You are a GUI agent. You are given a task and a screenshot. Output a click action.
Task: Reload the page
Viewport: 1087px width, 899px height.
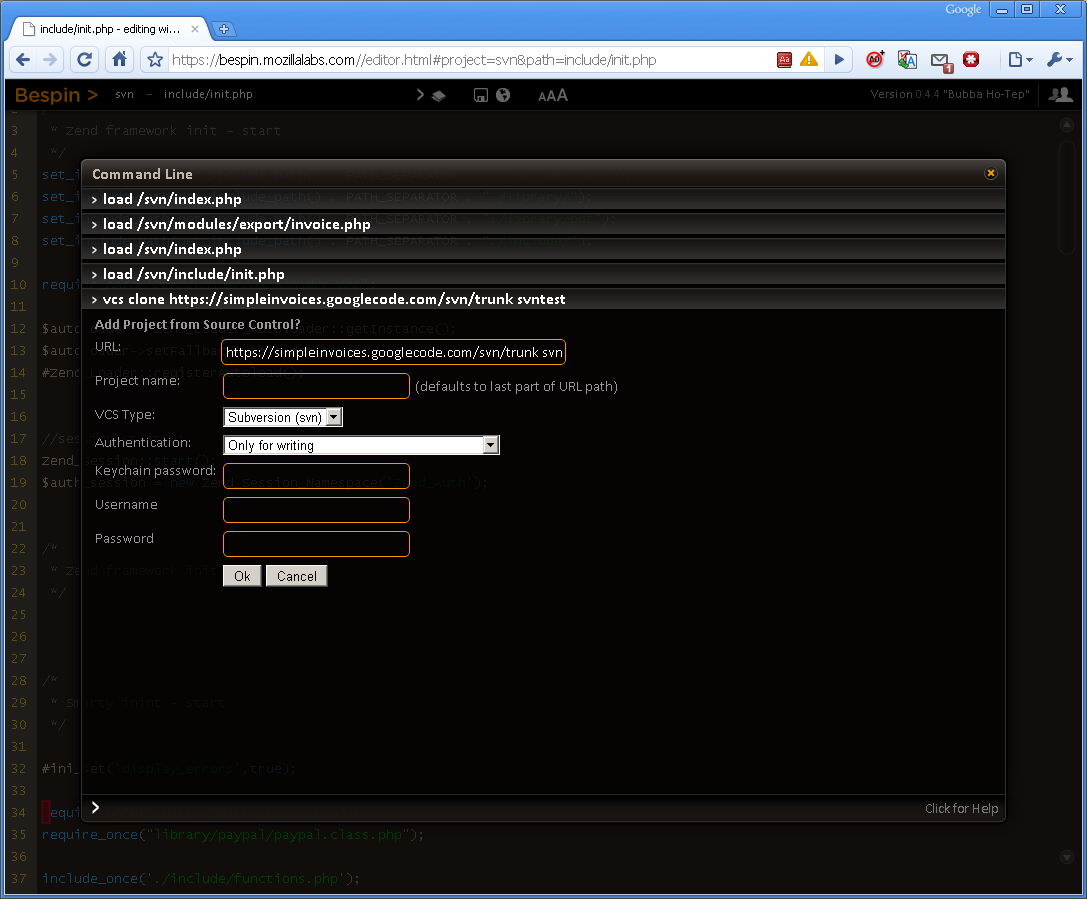coord(85,60)
